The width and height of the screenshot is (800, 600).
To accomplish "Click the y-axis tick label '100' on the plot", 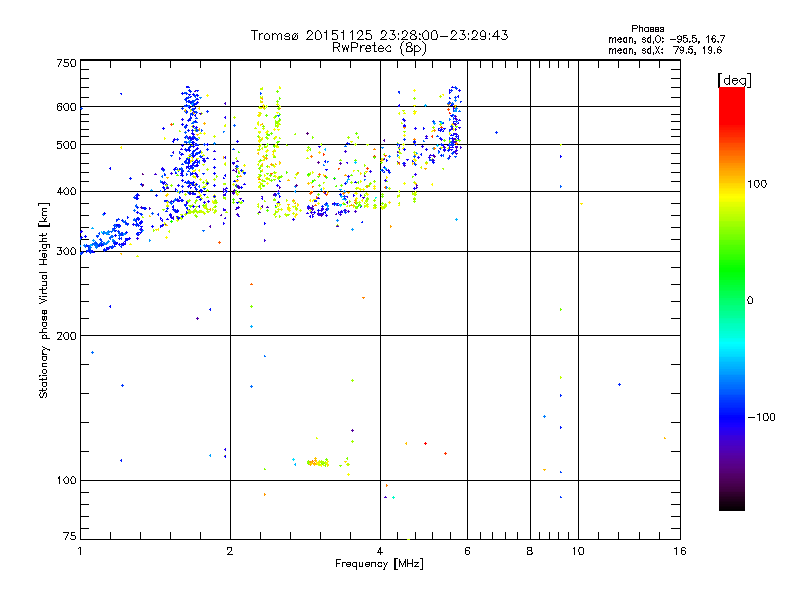I will click(x=66, y=481).
